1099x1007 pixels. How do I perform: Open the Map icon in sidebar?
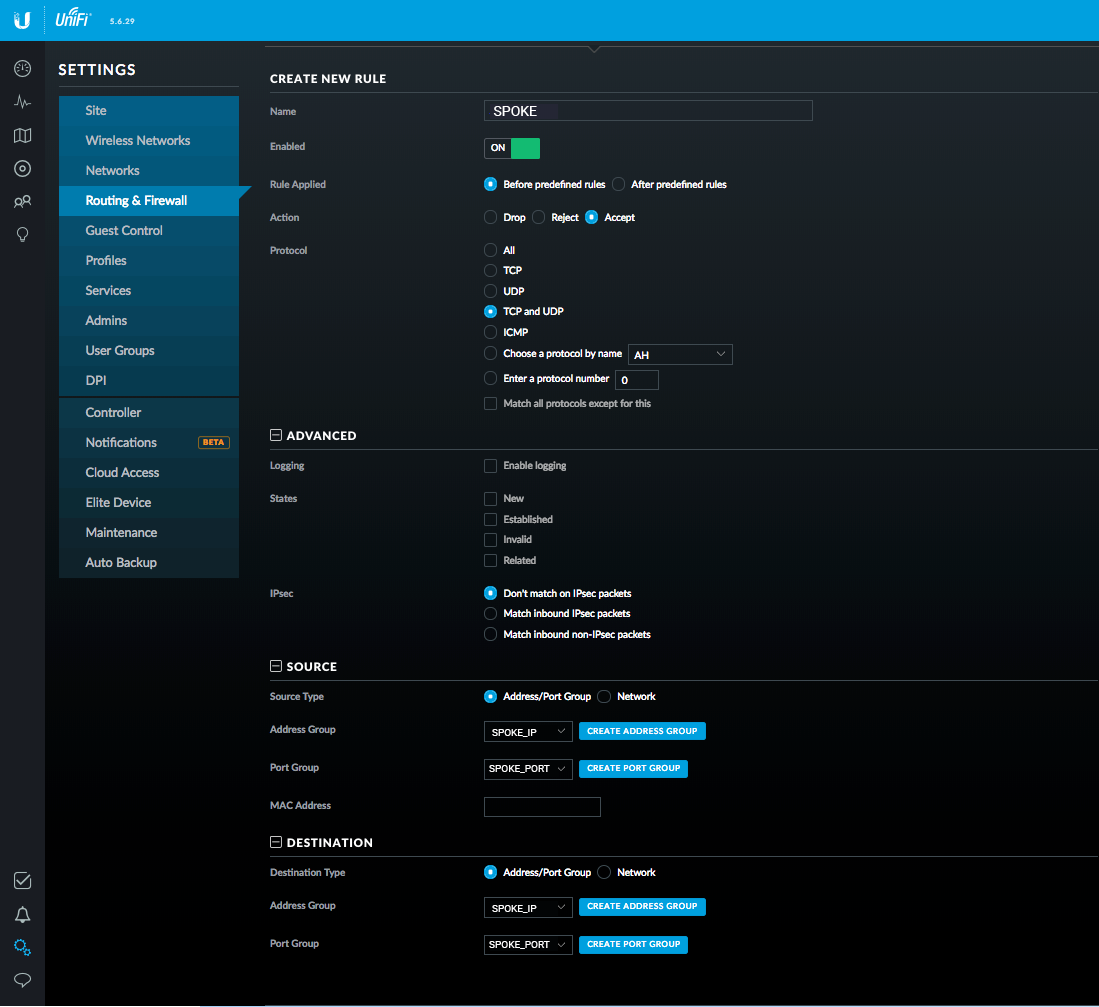[22, 135]
